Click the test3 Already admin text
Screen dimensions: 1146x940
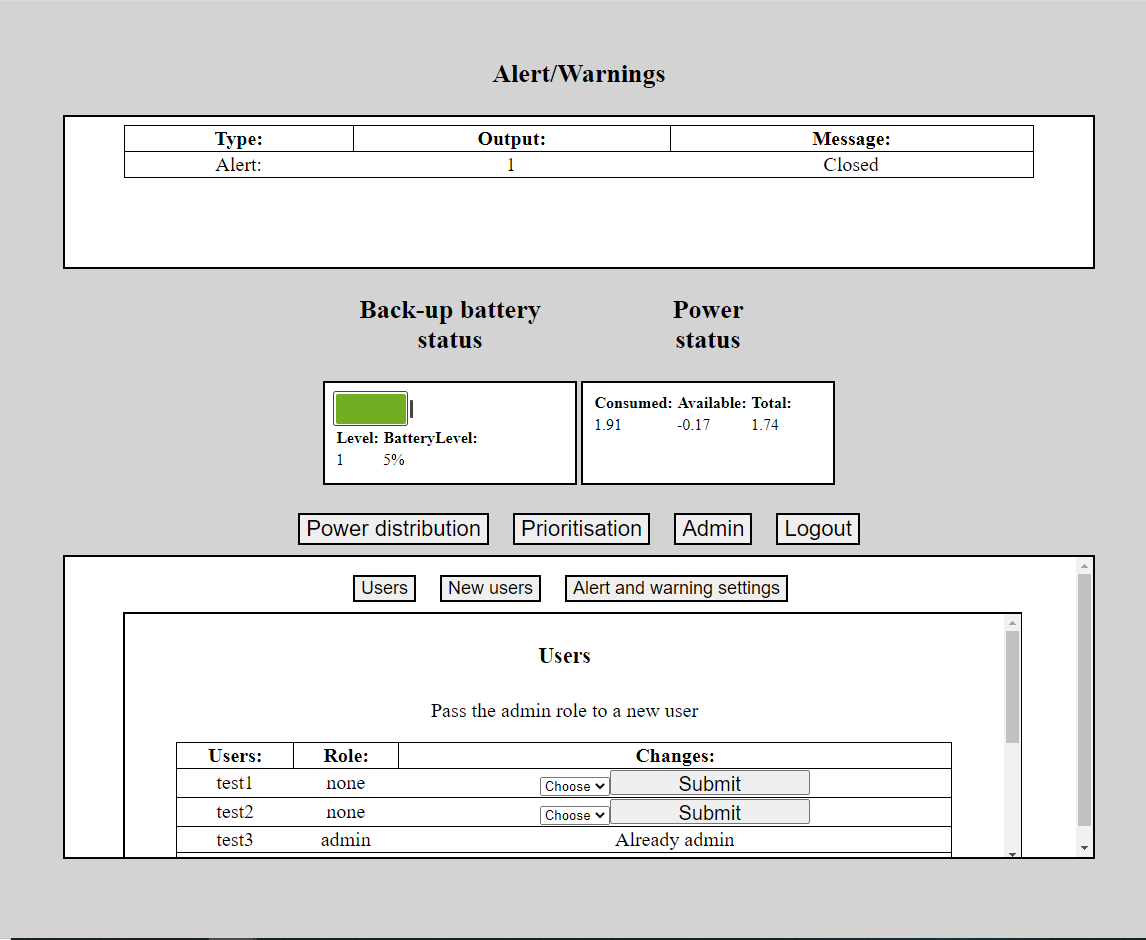[674, 840]
